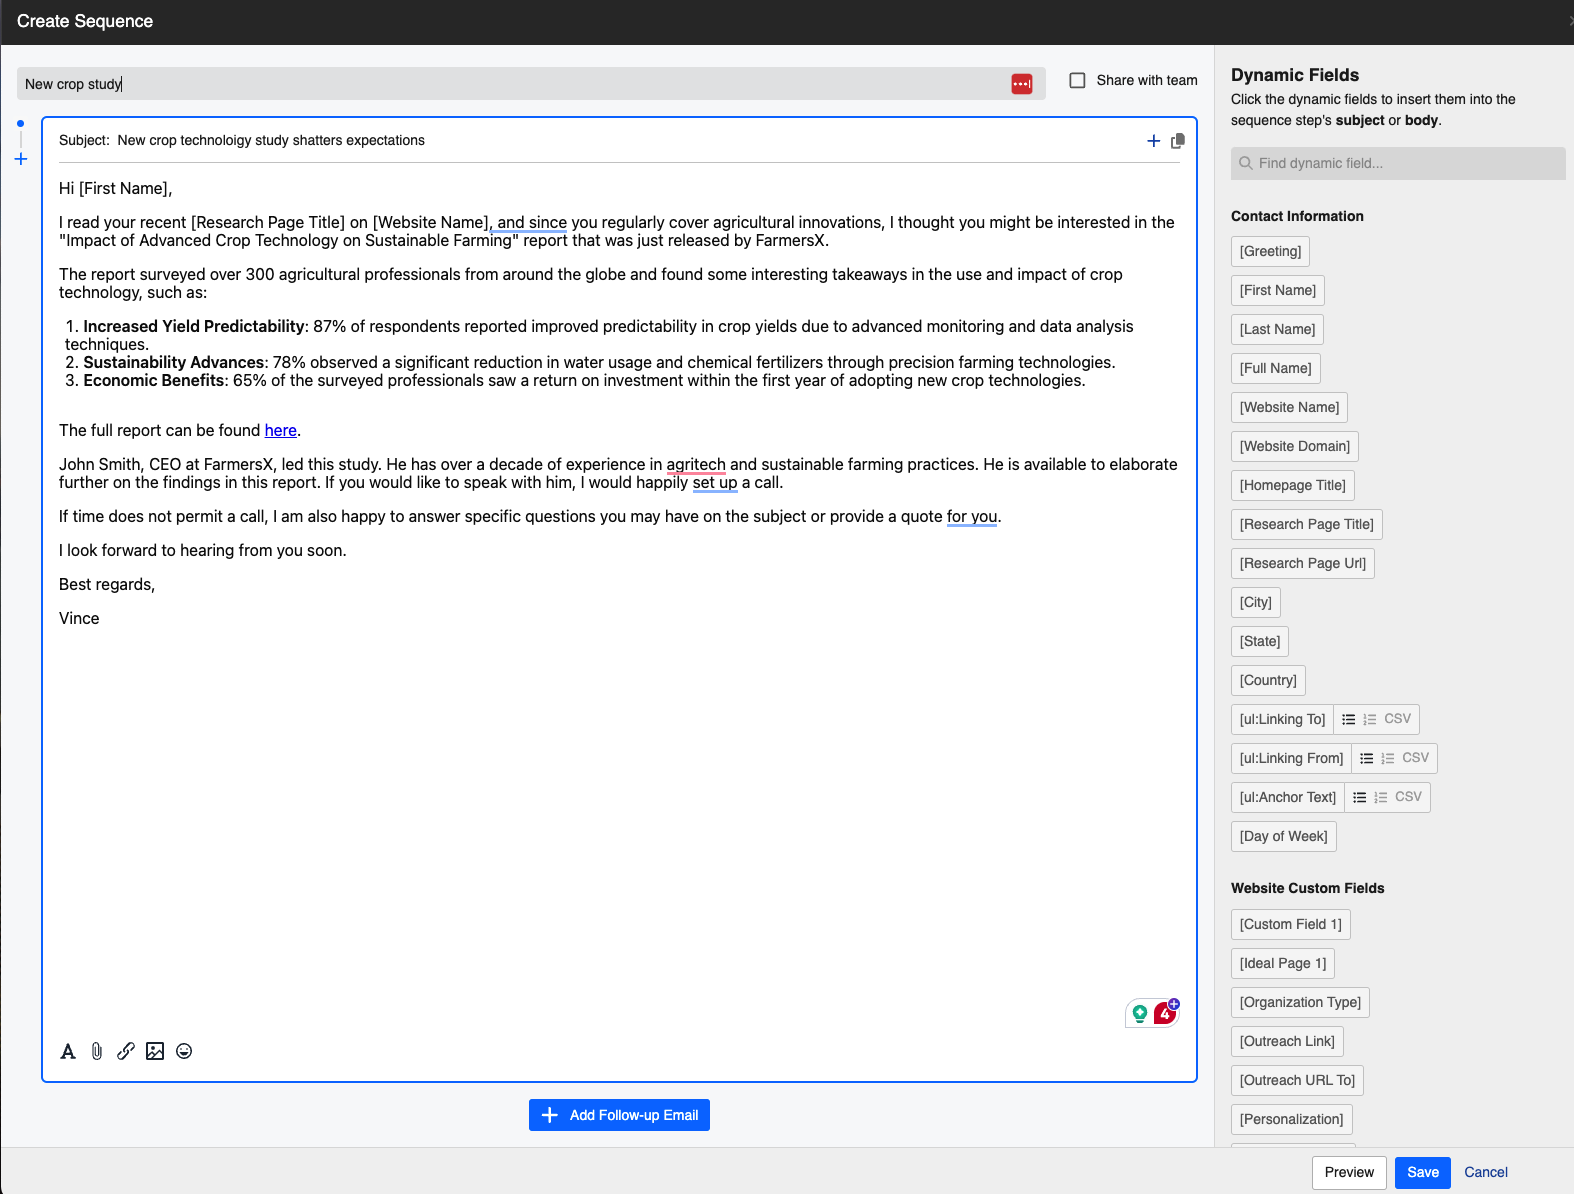Save the sequence with the Save button
Image resolution: width=1574 pixels, height=1194 pixels.
(x=1422, y=1172)
